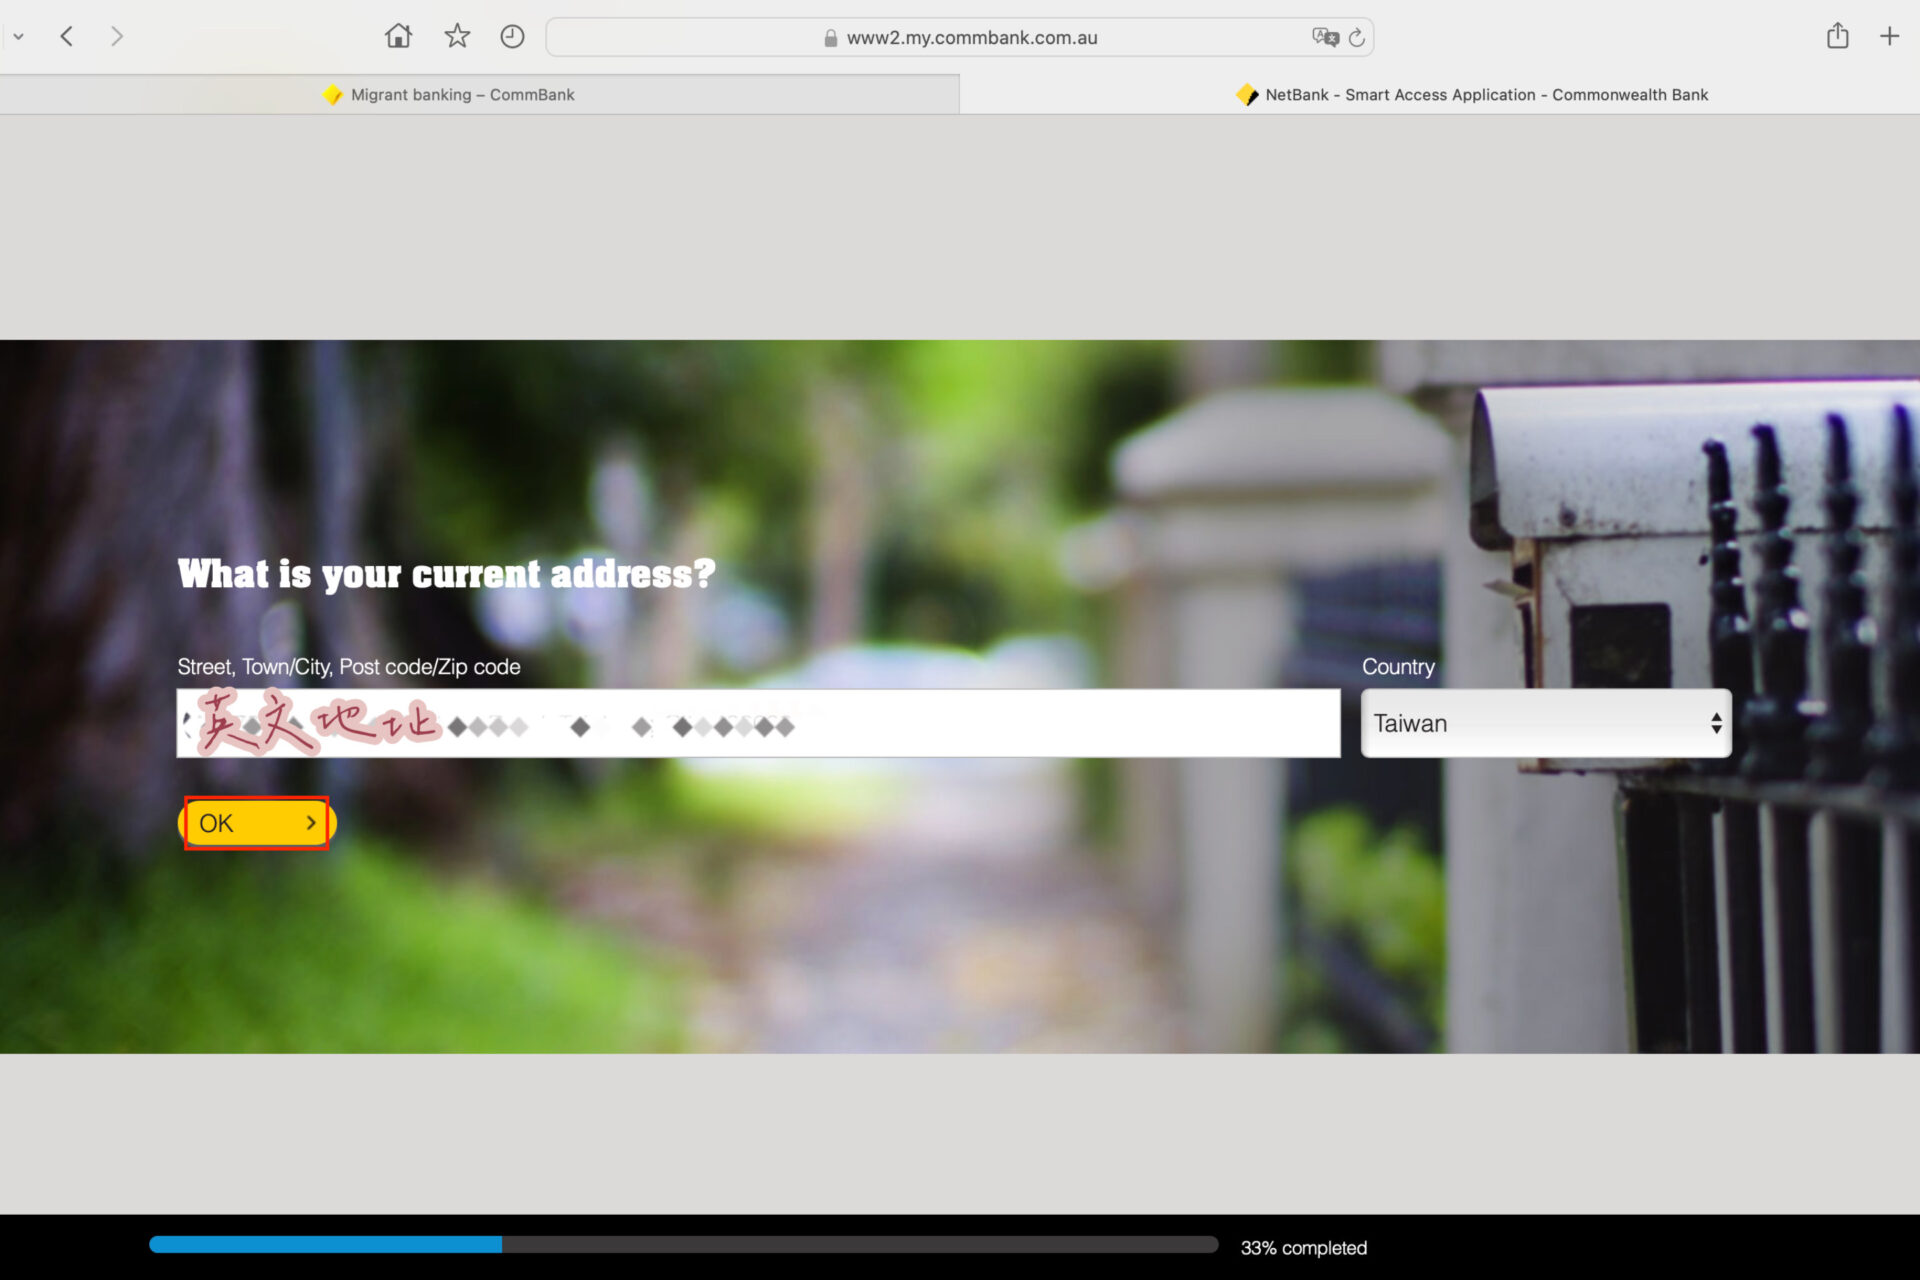Image resolution: width=1920 pixels, height=1280 pixels.
Task: Click the www2.my.commbank.com.au address bar
Action: tap(970, 38)
